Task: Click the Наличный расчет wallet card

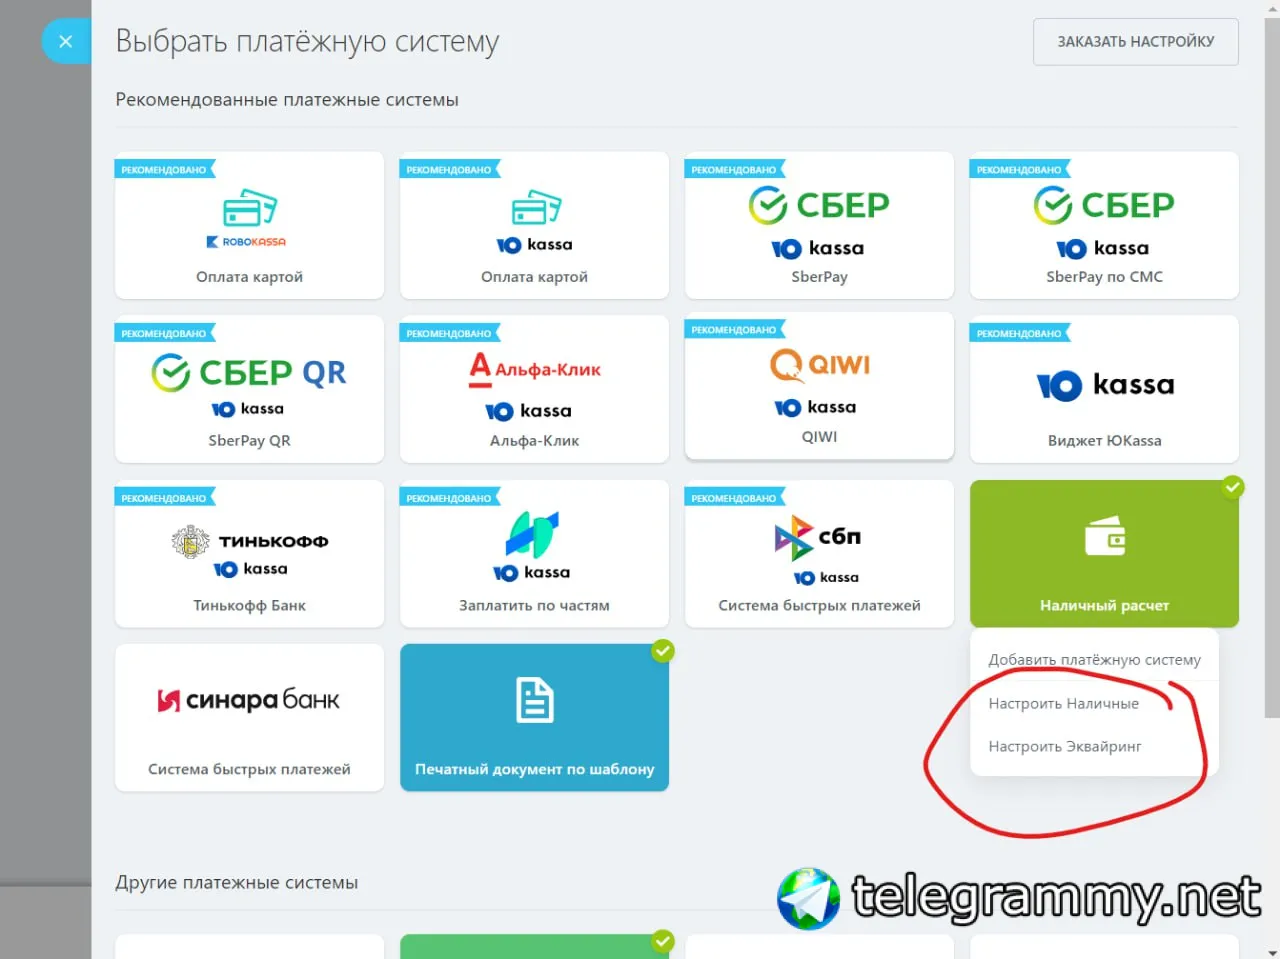Action: [1104, 554]
